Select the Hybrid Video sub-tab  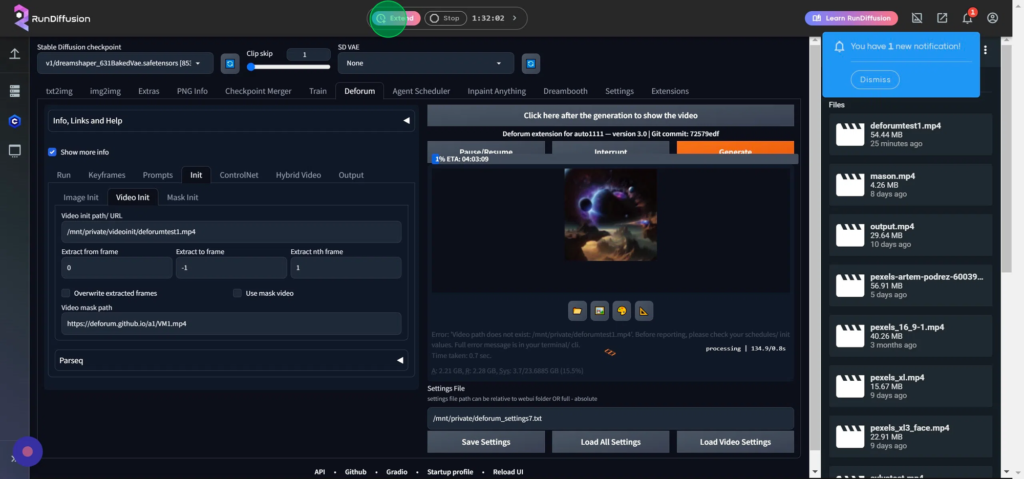(298, 175)
